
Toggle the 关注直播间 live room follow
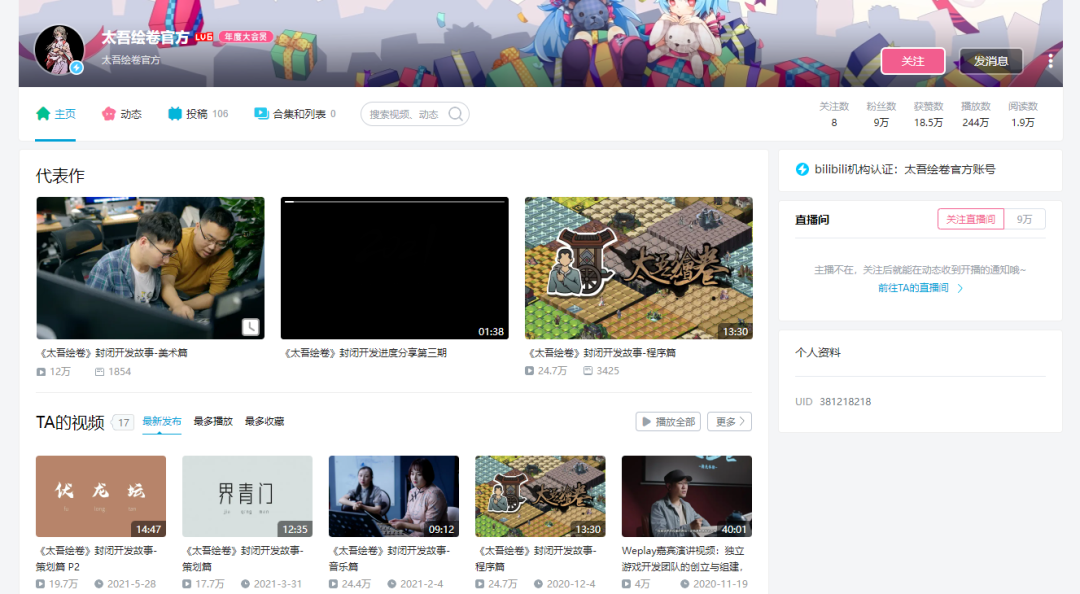point(970,219)
